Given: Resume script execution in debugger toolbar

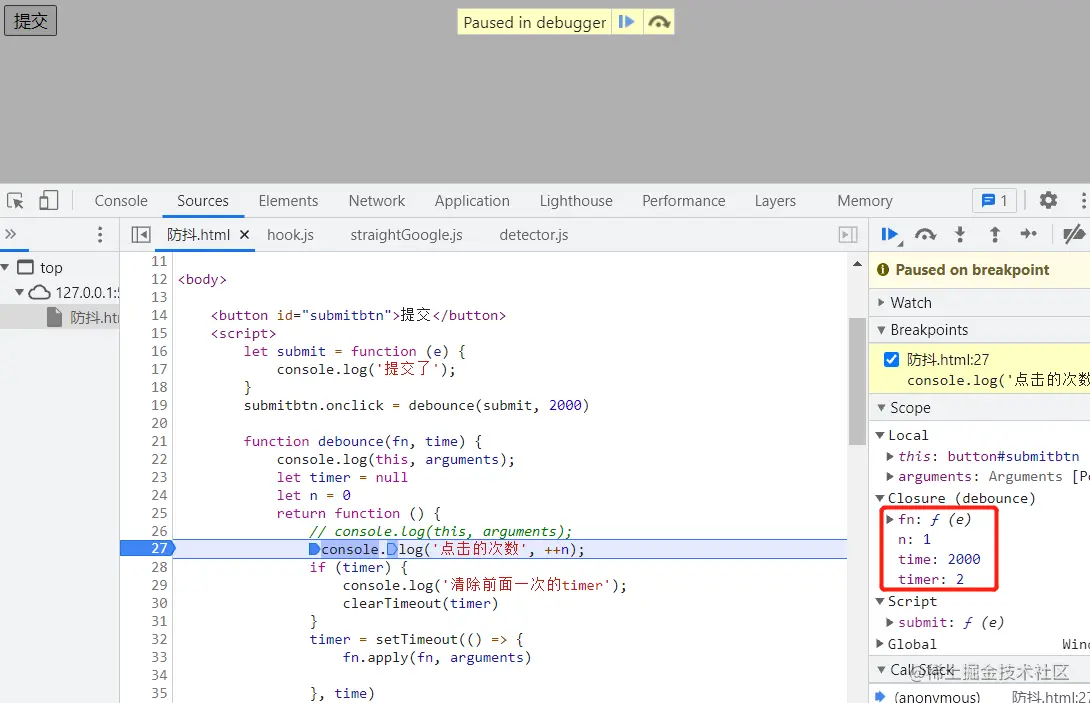Looking at the screenshot, I should [889, 235].
